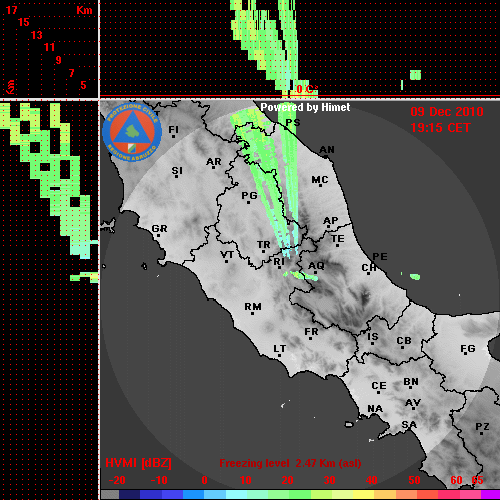The width and height of the screenshot is (500, 500).
Task: Pick the 20 dBZ green color swatch
Action: [x=288, y=495]
